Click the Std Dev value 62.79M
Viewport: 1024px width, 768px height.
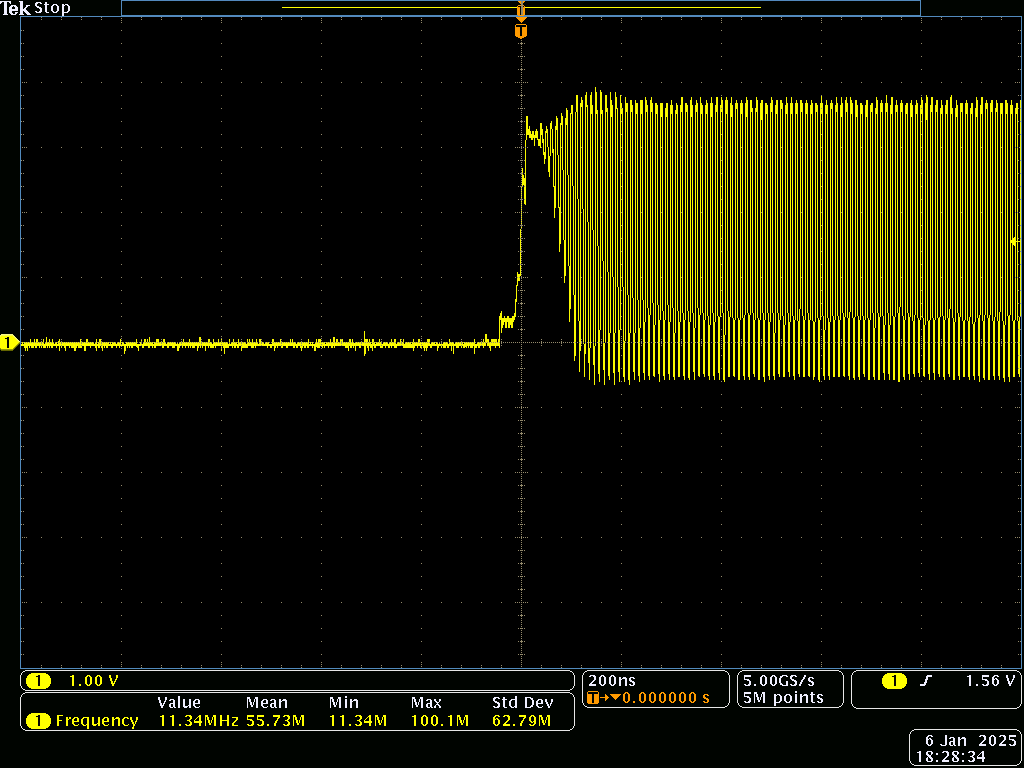[522, 721]
